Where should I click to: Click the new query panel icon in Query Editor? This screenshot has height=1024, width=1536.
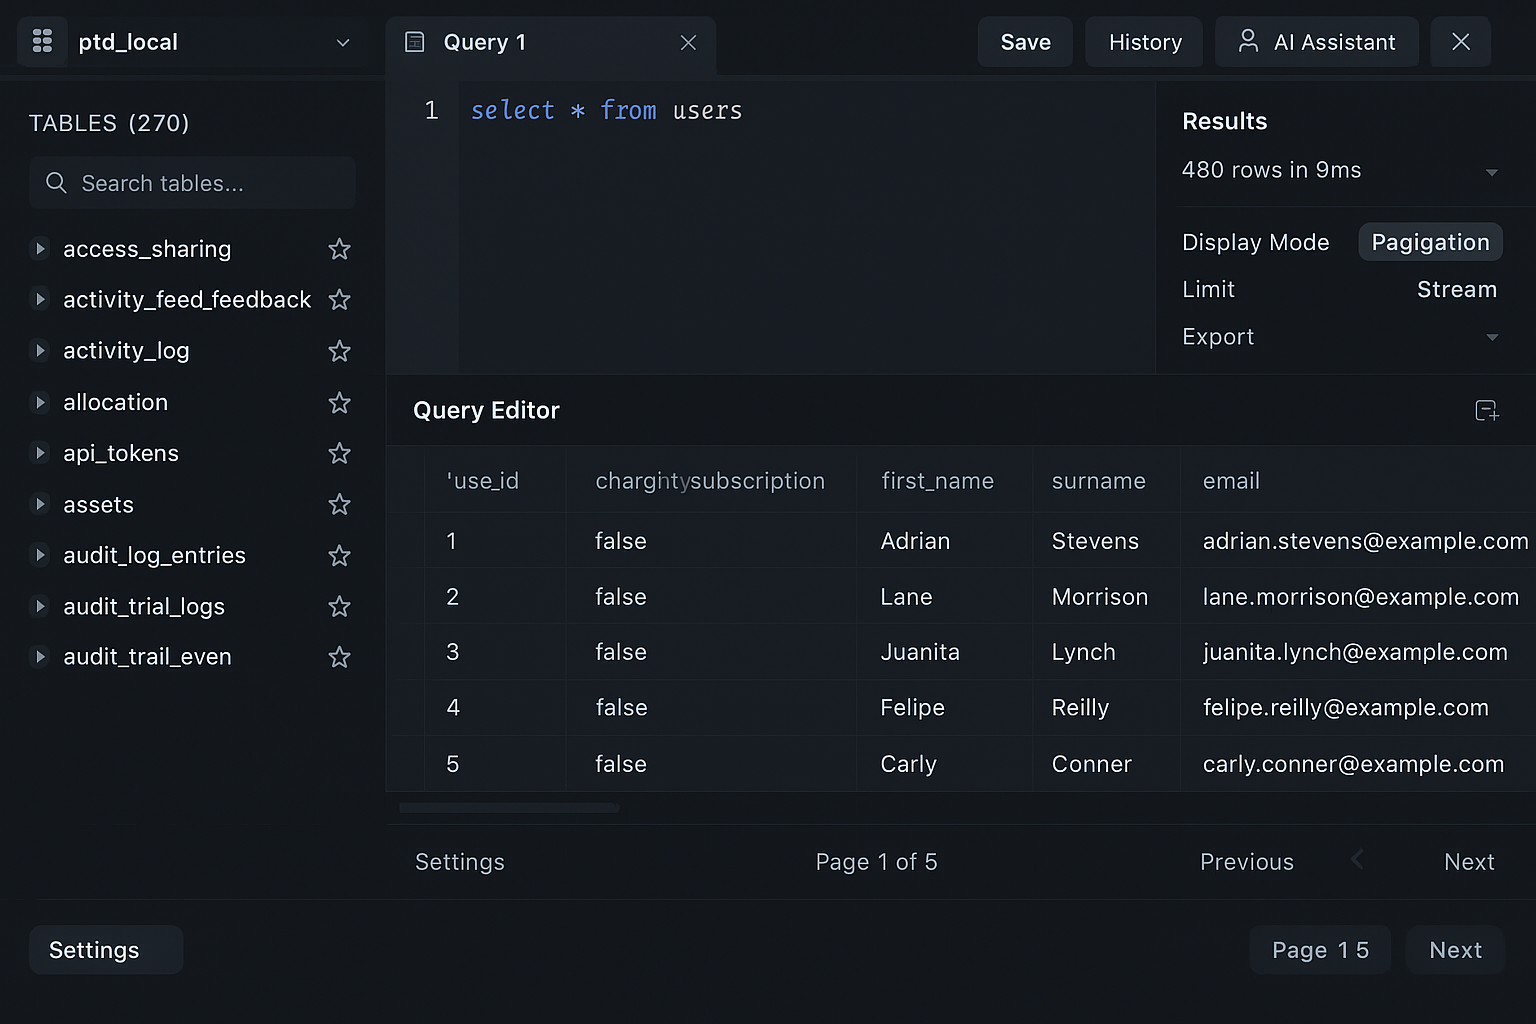pyautogui.click(x=1487, y=410)
